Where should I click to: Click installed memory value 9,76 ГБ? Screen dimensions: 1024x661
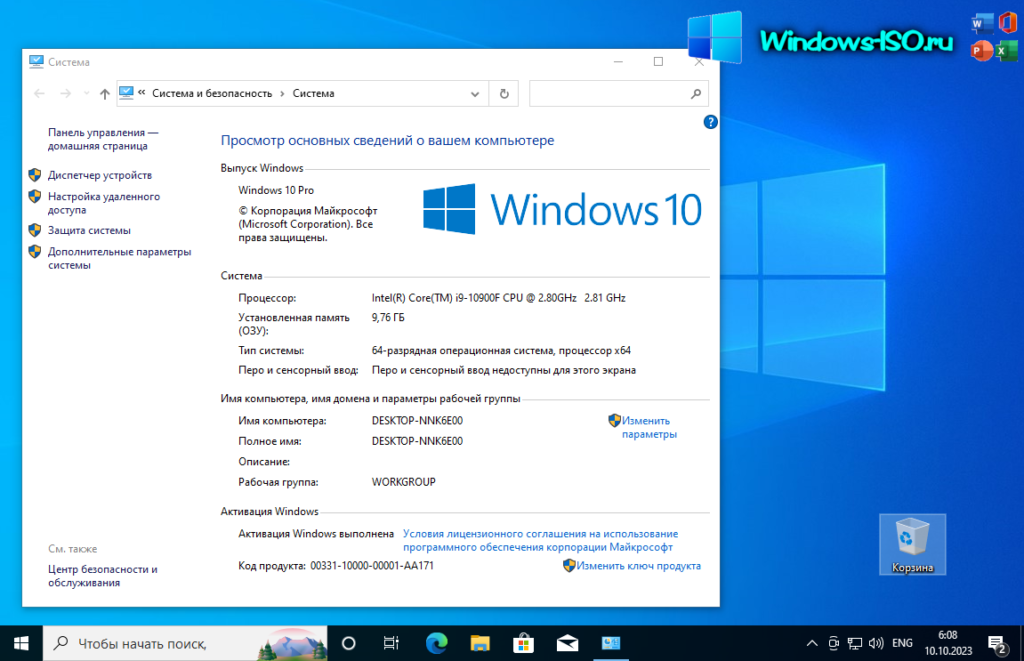coord(388,317)
